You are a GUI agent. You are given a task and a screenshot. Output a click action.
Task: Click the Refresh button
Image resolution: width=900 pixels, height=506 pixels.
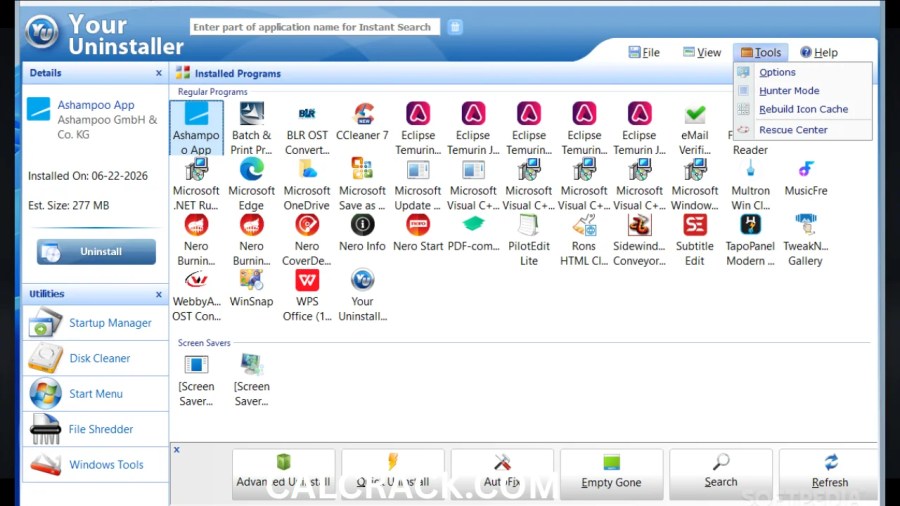[829, 474]
